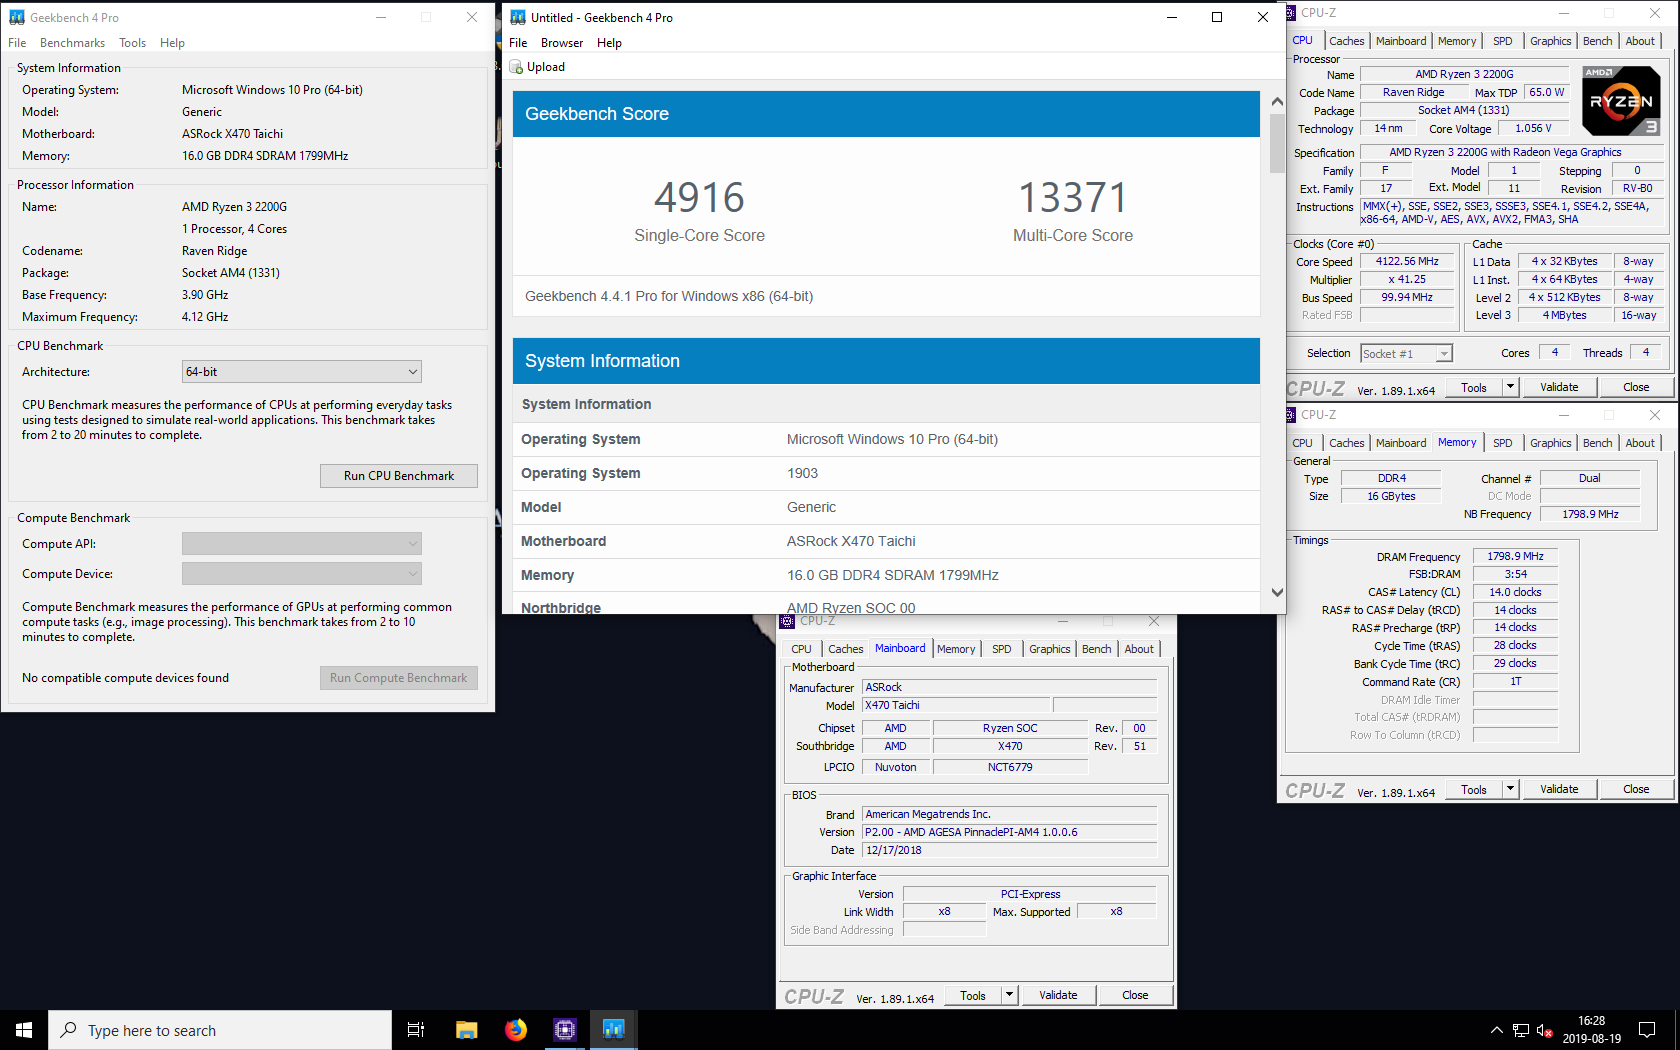Click the Upload icon in Geekbench results window
The width and height of the screenshot is (1680, 1050).
pos(516,67)
